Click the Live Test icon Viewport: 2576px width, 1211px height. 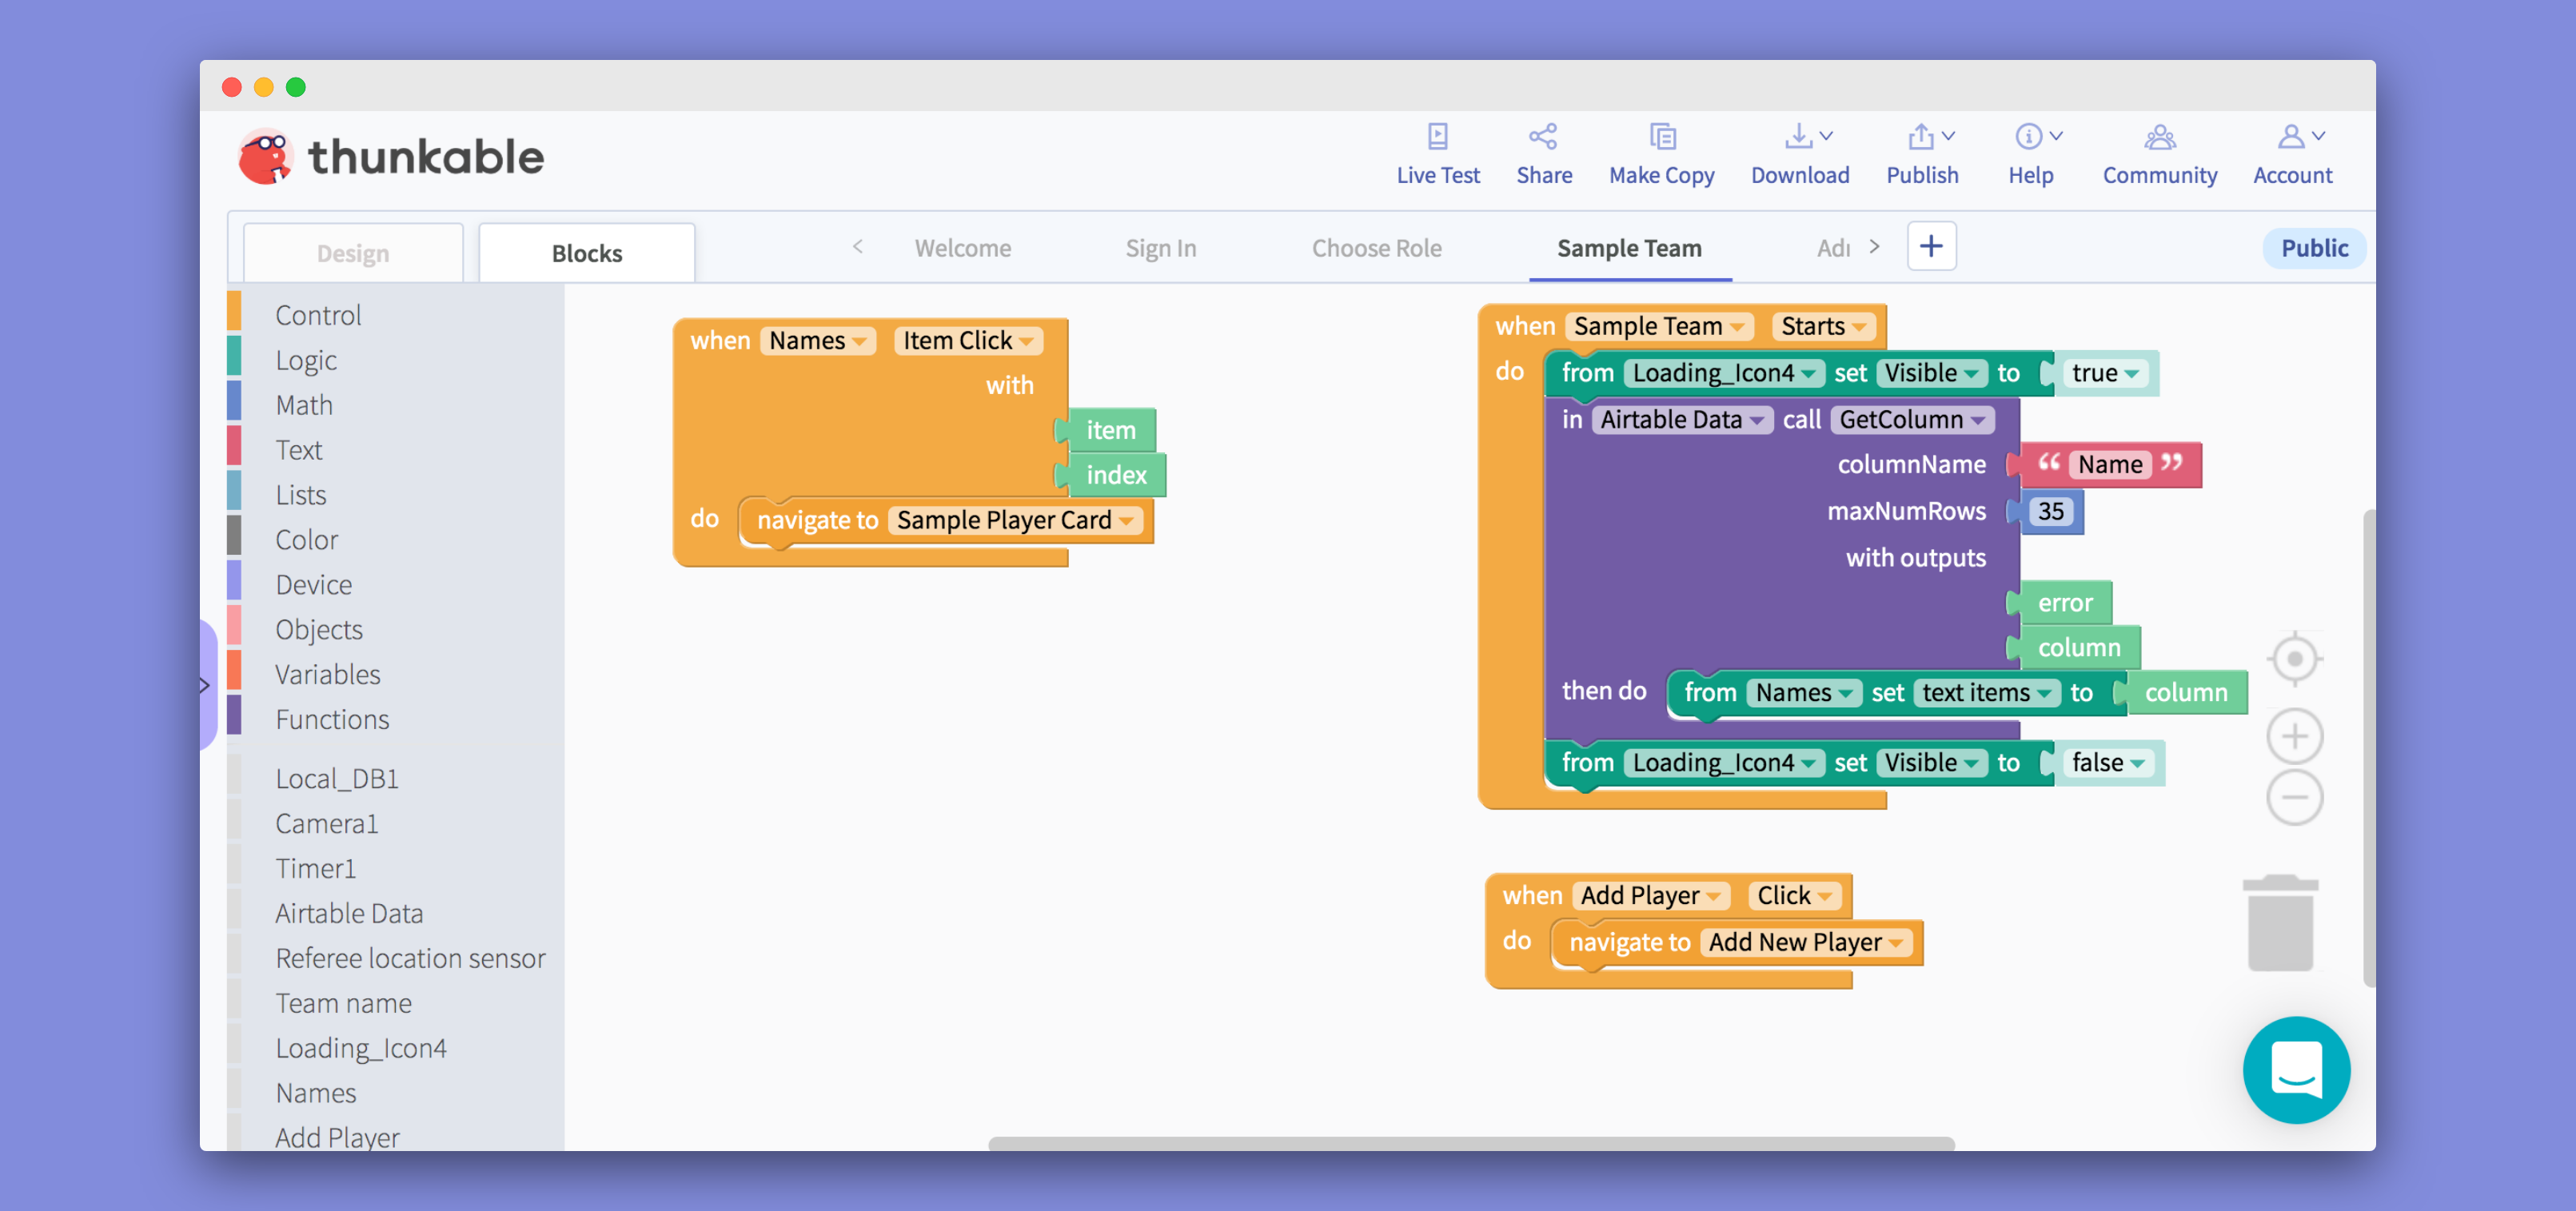click(1437, 136)
